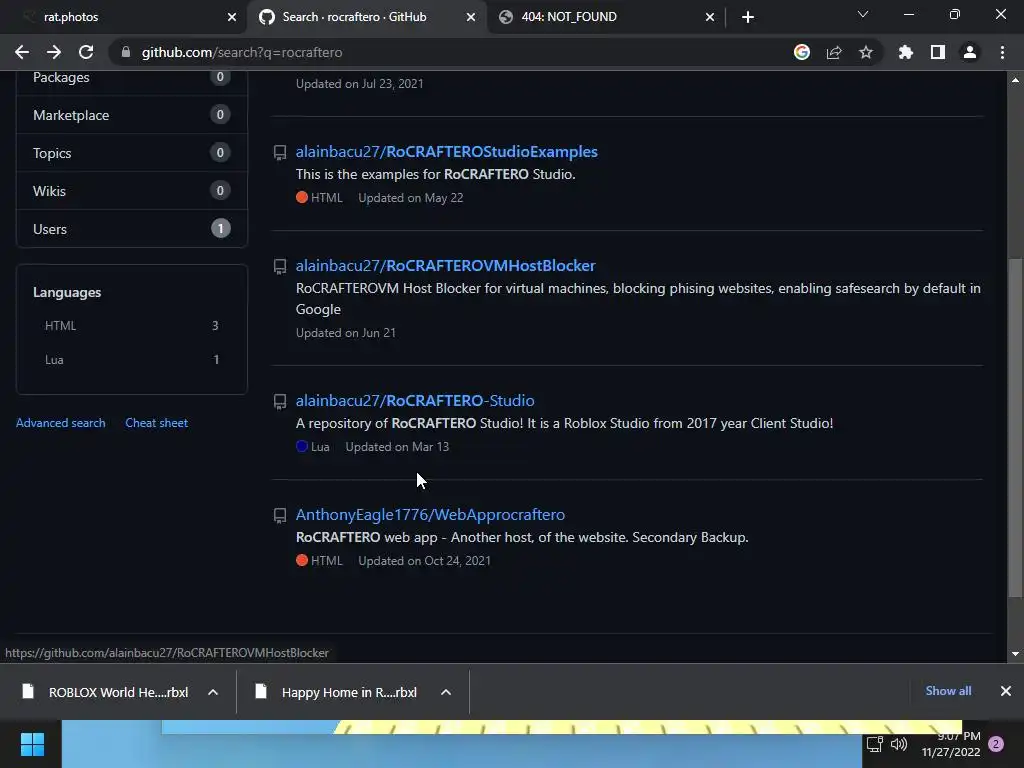Open the Chrome three-dot menu

point(1002,52)
